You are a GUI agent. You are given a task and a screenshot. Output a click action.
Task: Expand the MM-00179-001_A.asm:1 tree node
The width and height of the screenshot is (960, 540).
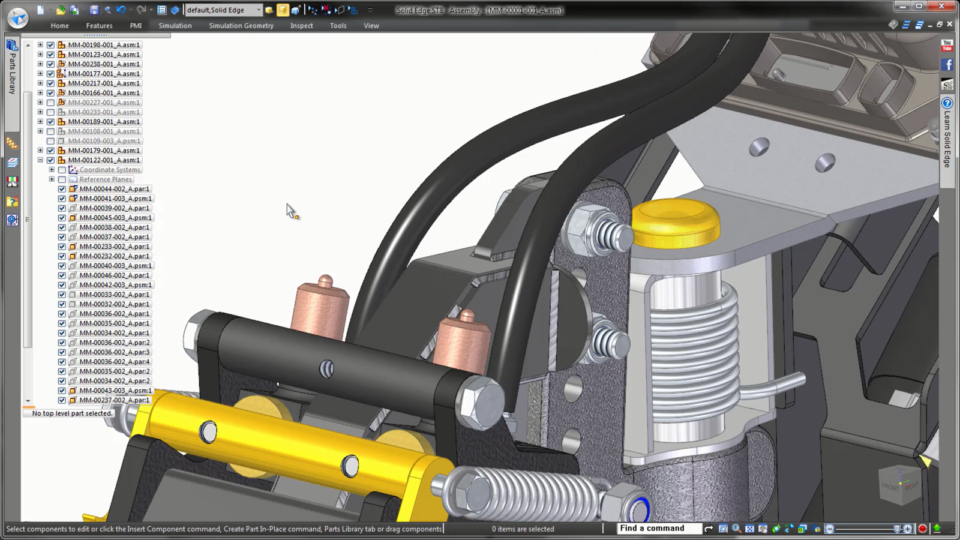pos(40,151)
